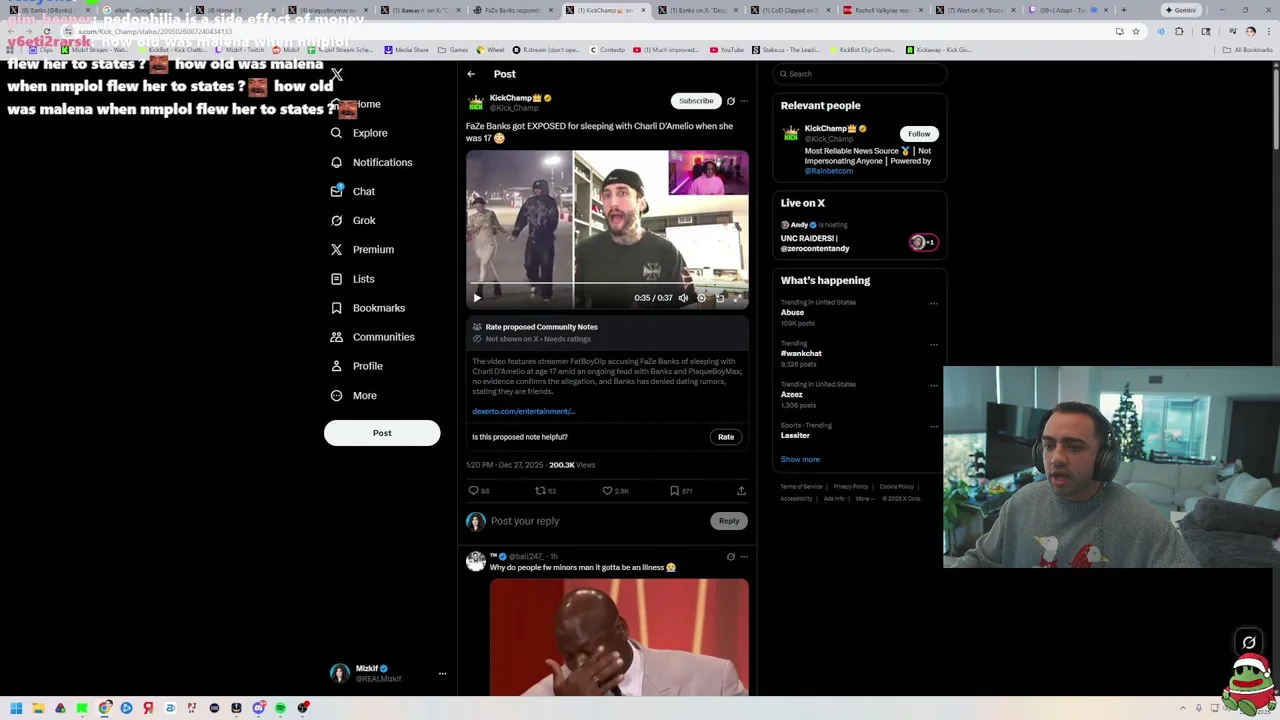This screenshot has width=1280, height=720.
Task: Open Mizkif account switcher menu
Action: point(442,674)
